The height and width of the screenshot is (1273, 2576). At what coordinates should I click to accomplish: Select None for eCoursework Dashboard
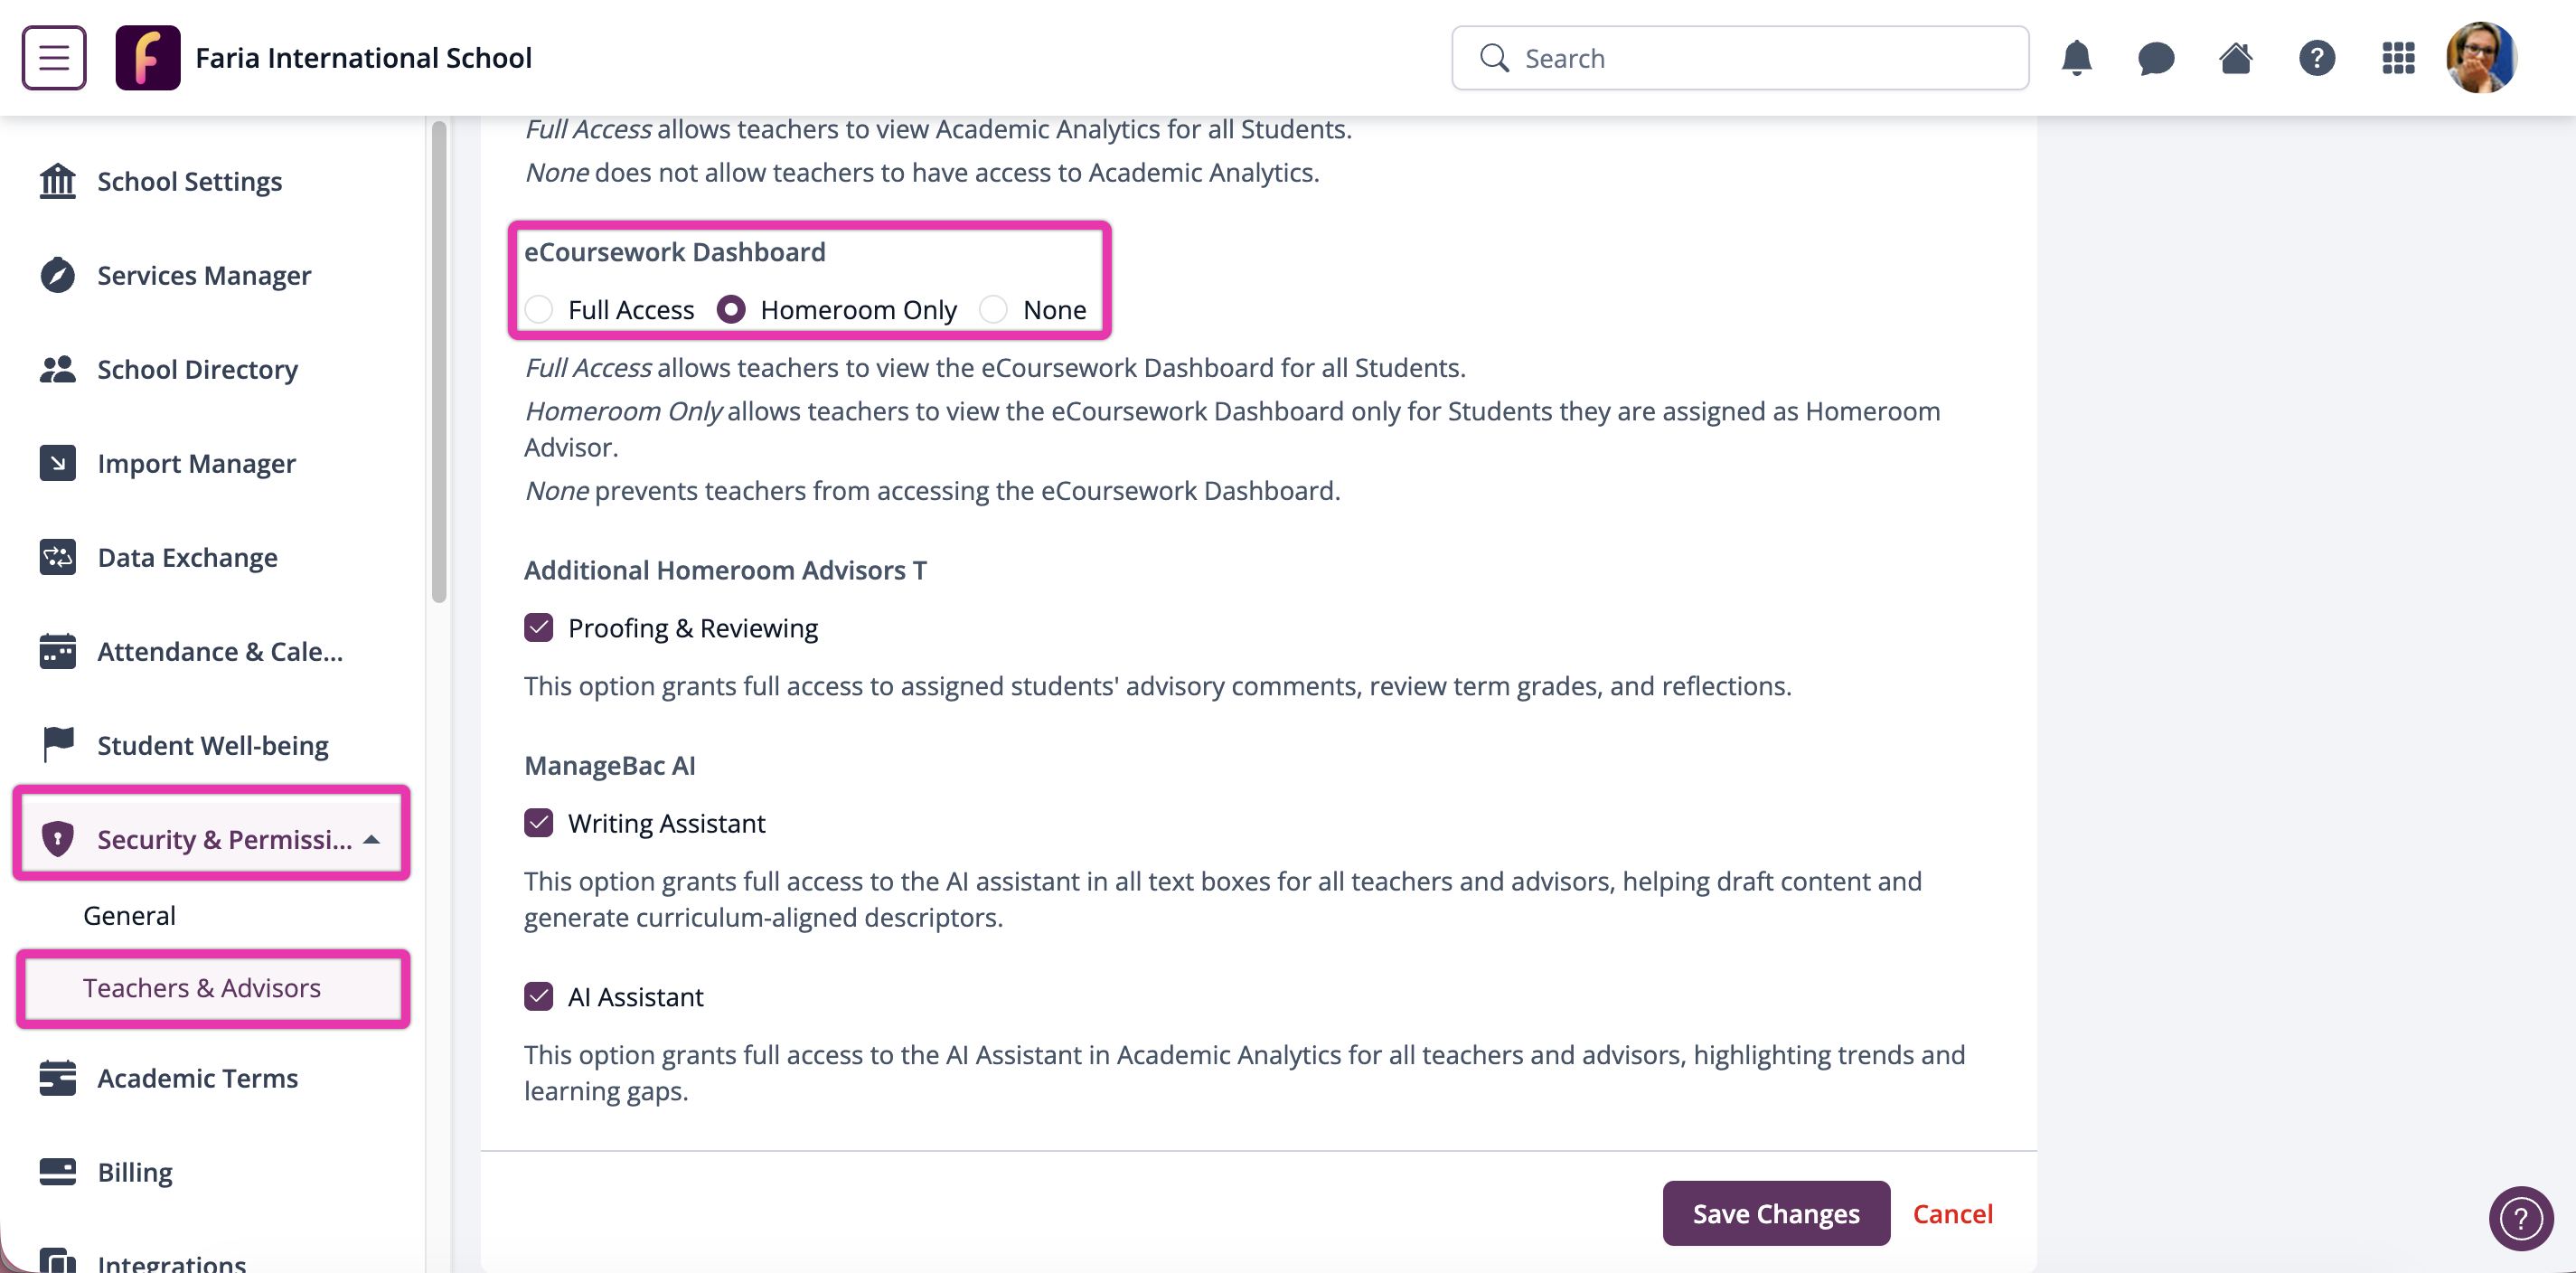(x=993, y=310)
